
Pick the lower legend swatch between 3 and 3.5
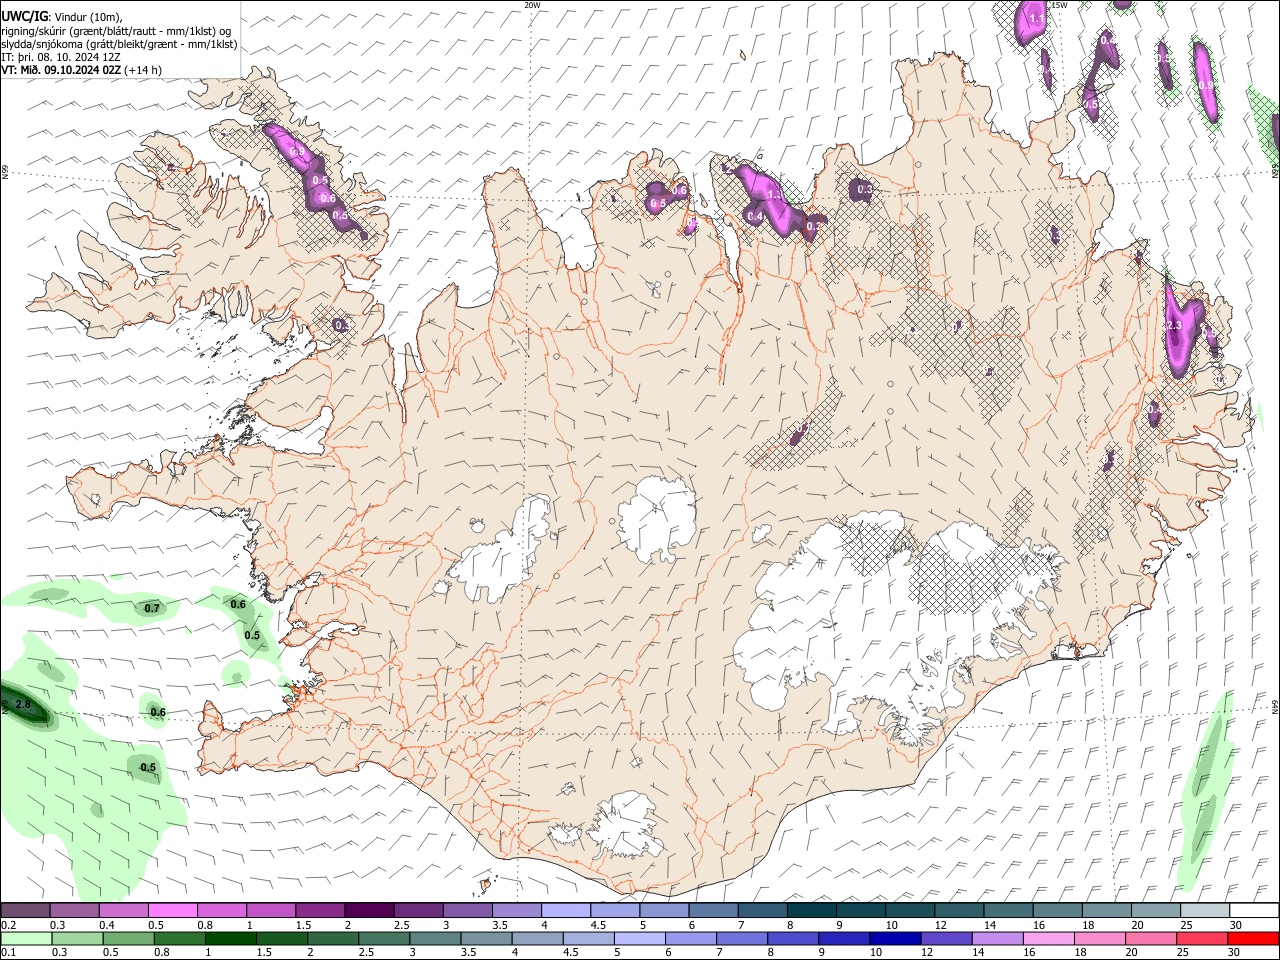coord(435,938)
